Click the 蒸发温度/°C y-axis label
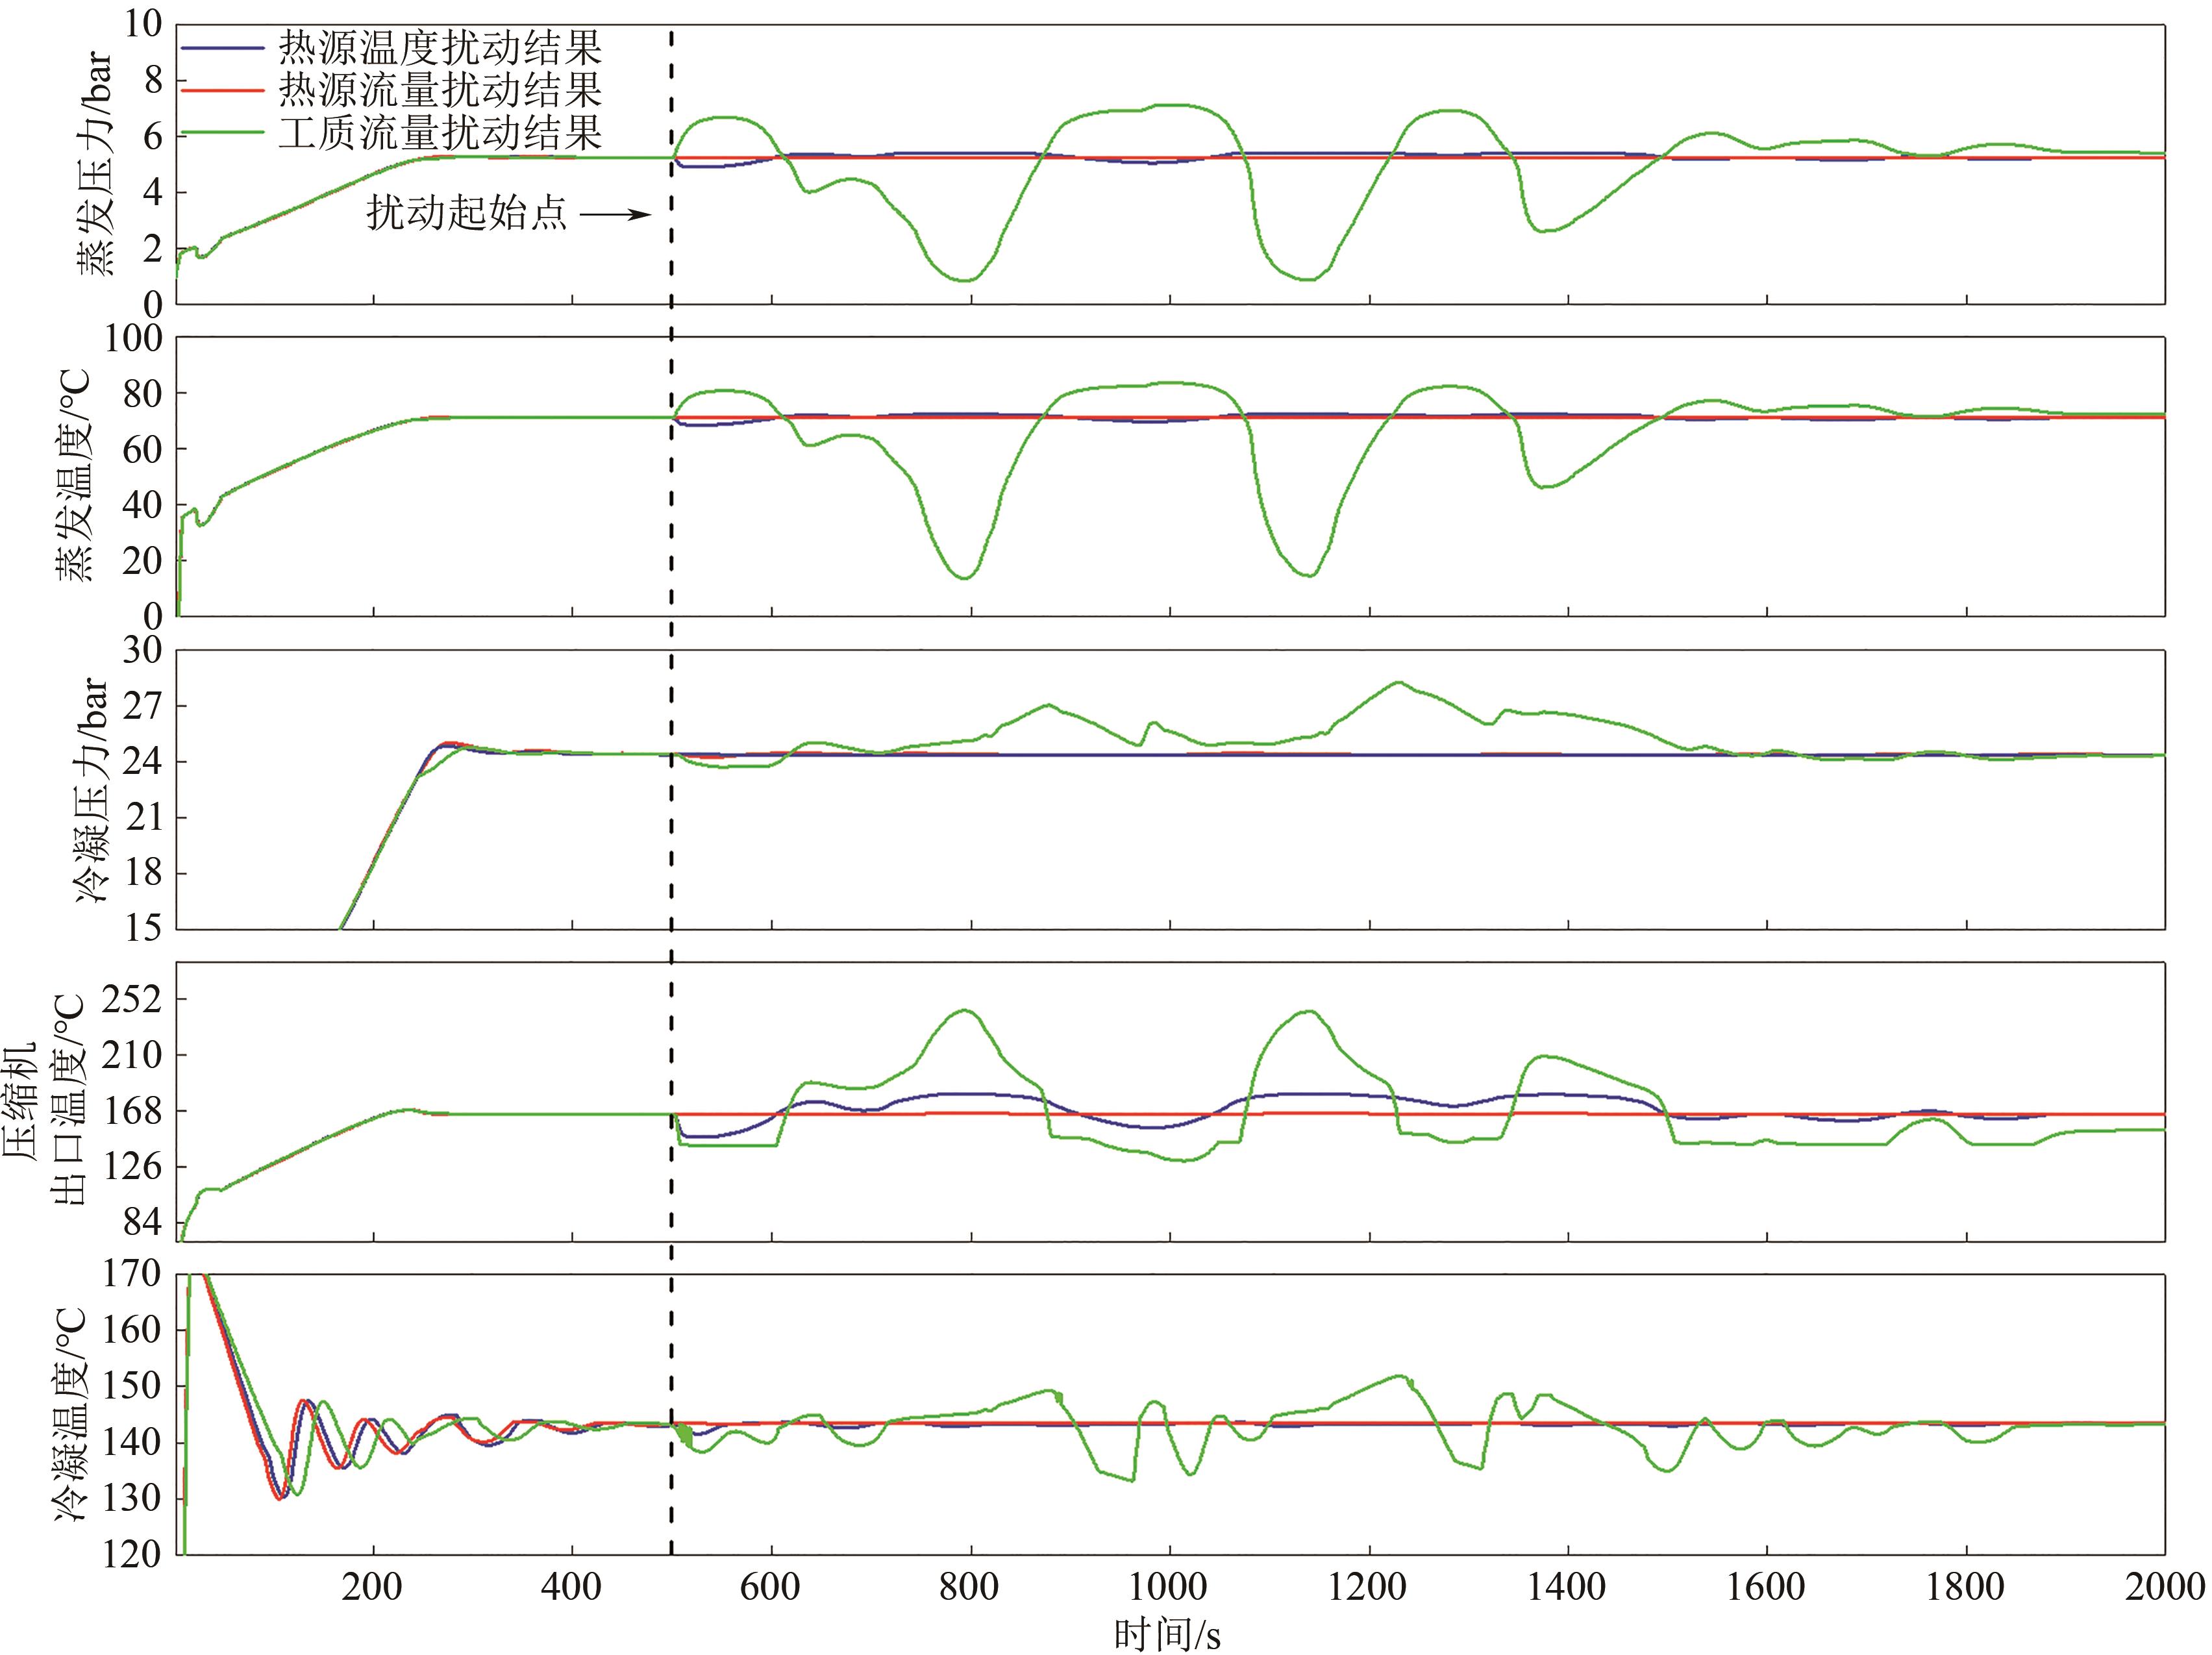 coord(73,476)
